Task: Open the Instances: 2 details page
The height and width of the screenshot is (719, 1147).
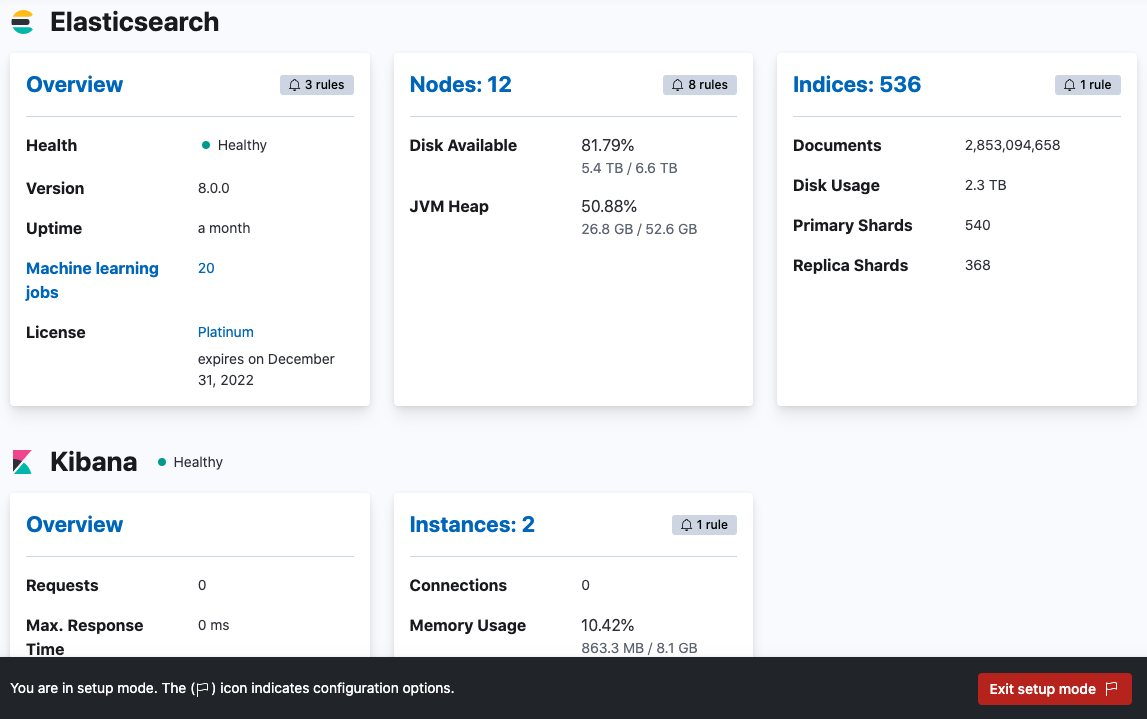Action: (x=472, y=524)
